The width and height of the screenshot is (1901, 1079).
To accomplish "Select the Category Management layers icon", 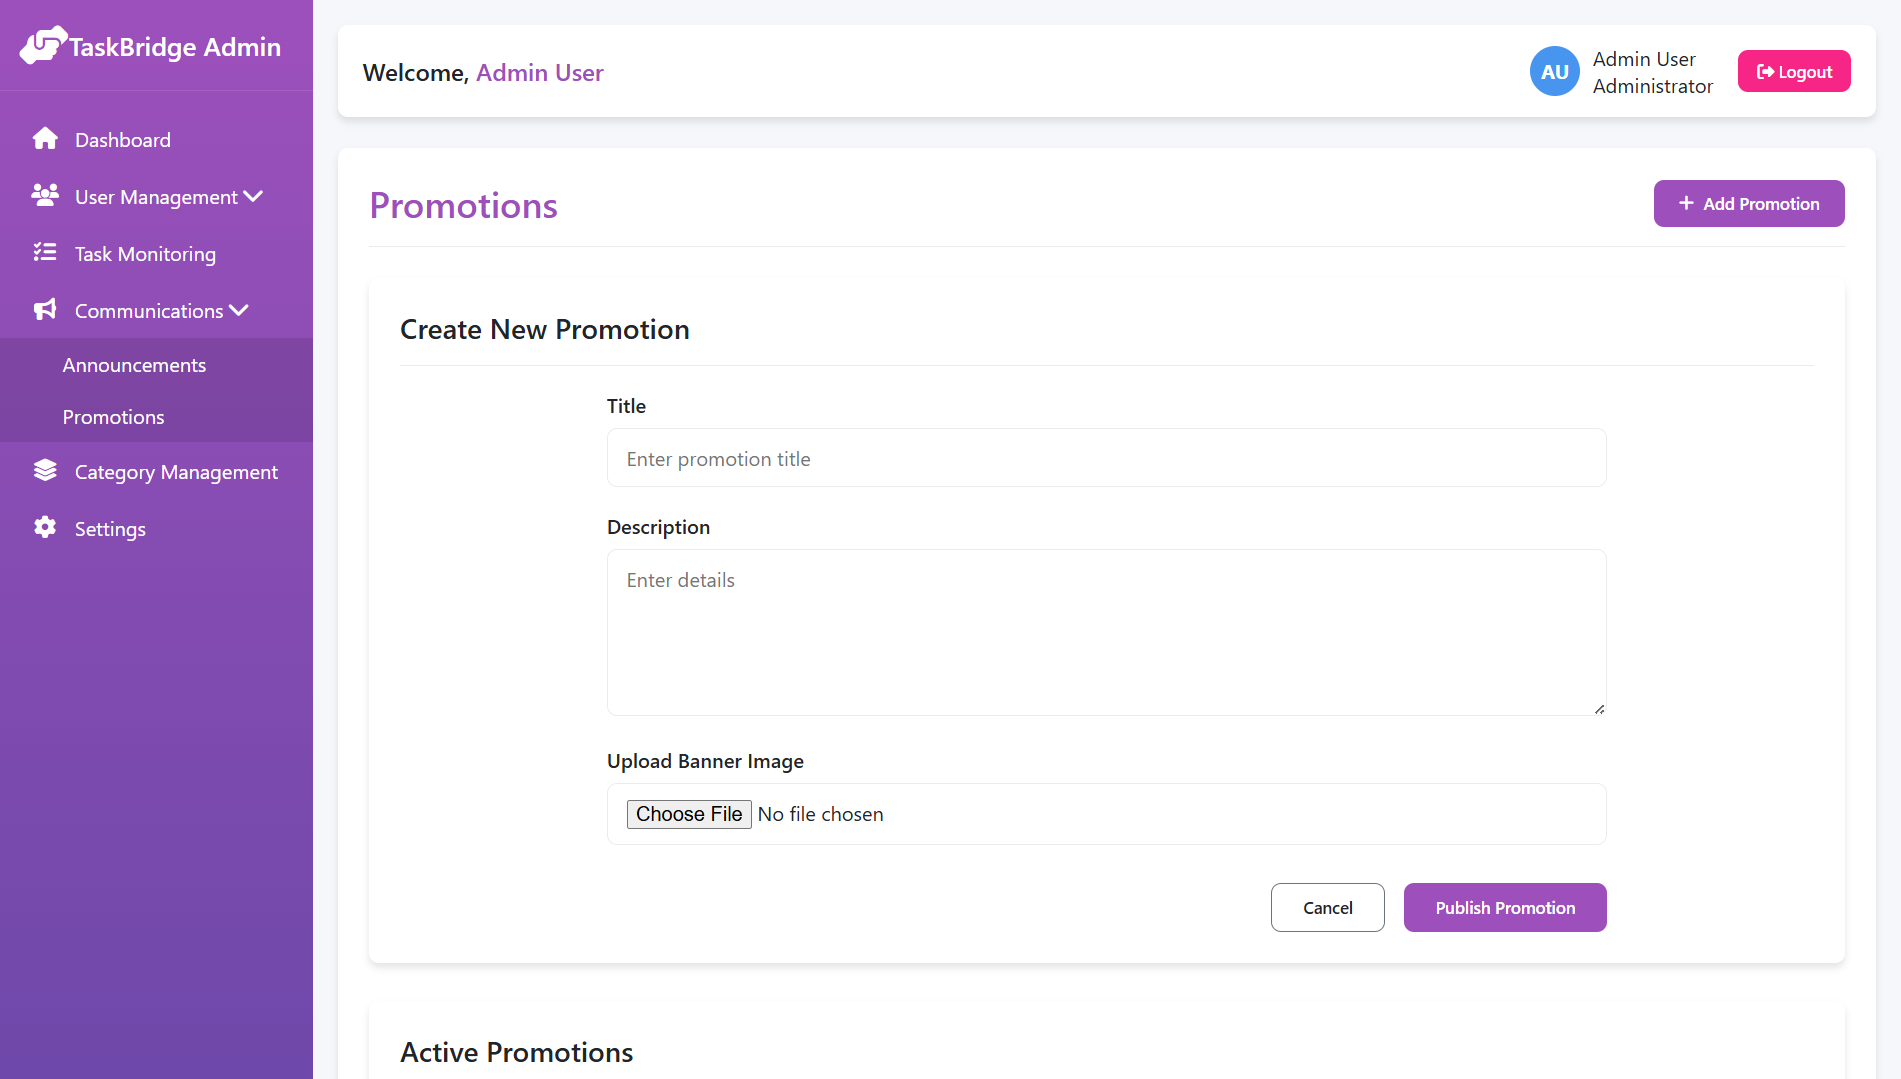I will click(x=46, y=470).
